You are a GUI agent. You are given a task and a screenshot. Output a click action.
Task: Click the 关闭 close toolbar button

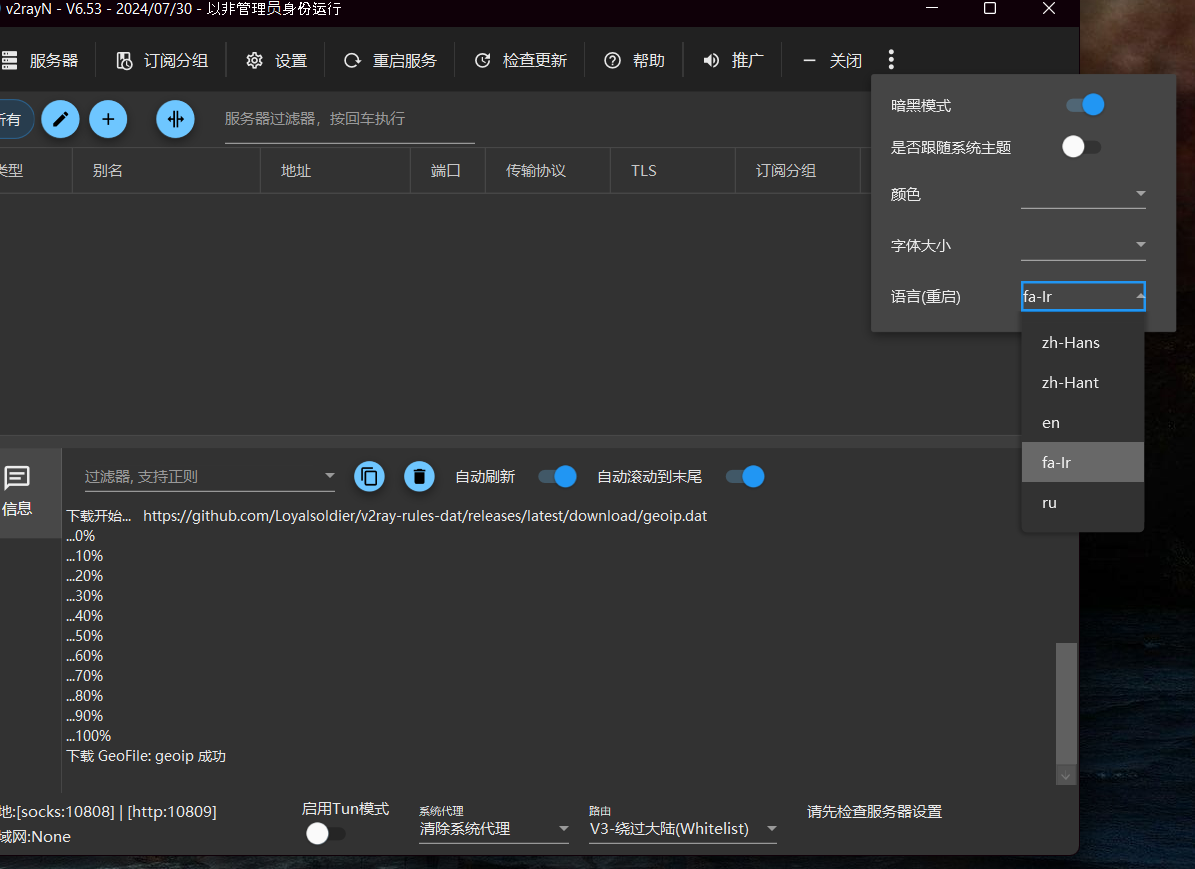point(831,61)
